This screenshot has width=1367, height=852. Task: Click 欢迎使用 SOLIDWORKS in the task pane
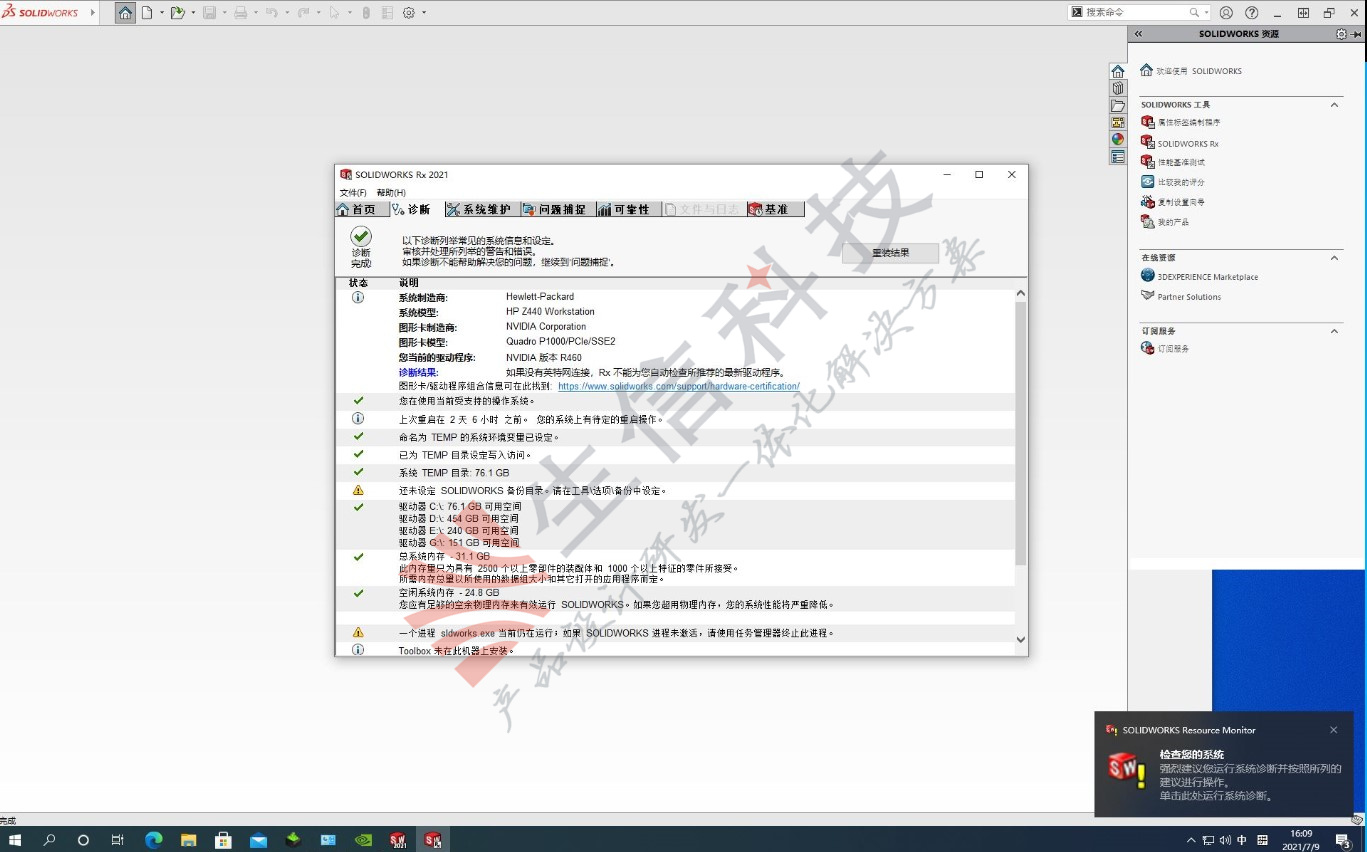(1191, 71)
